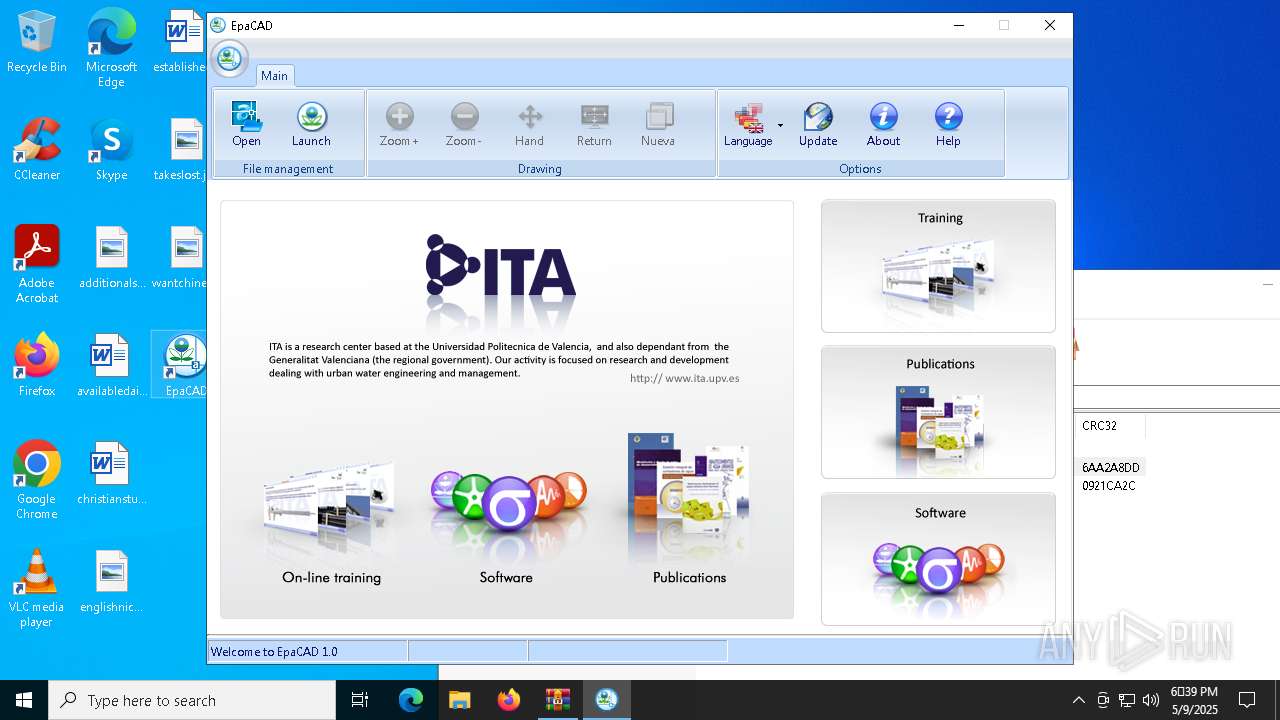Image resolution: width=1280 pixels, height=720 pixels.
Task: Open Task View on the taskbar
Action: pos(360,700)
